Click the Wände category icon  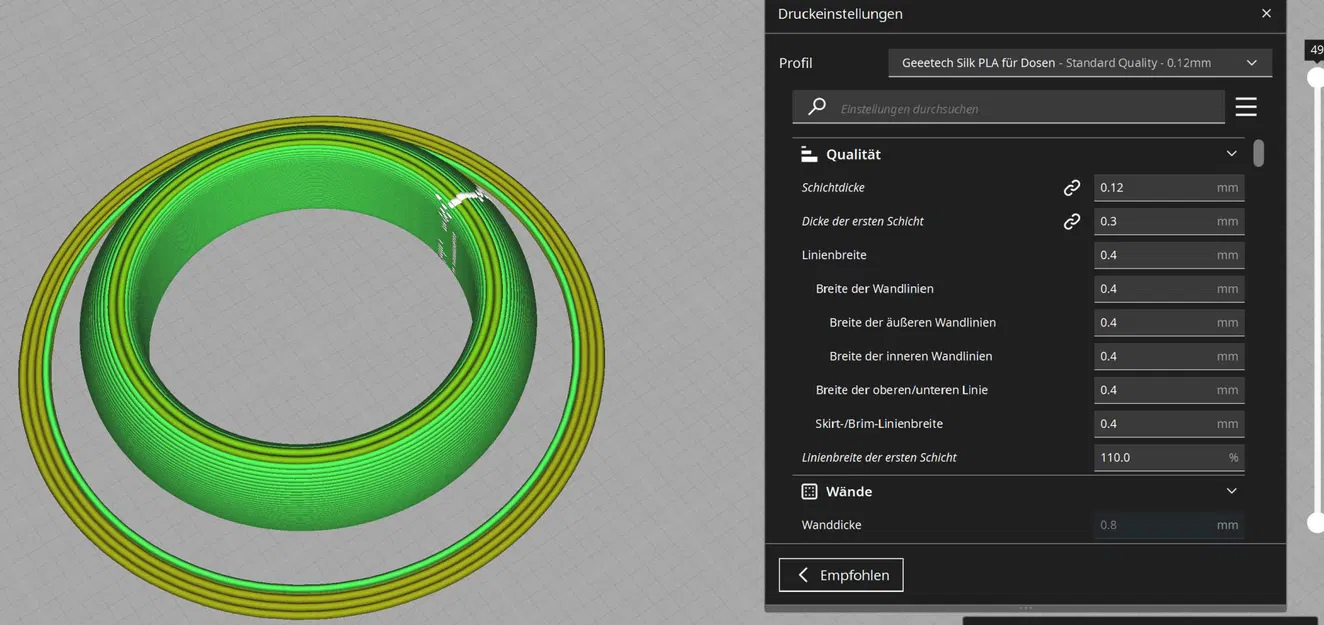(809, 492)
